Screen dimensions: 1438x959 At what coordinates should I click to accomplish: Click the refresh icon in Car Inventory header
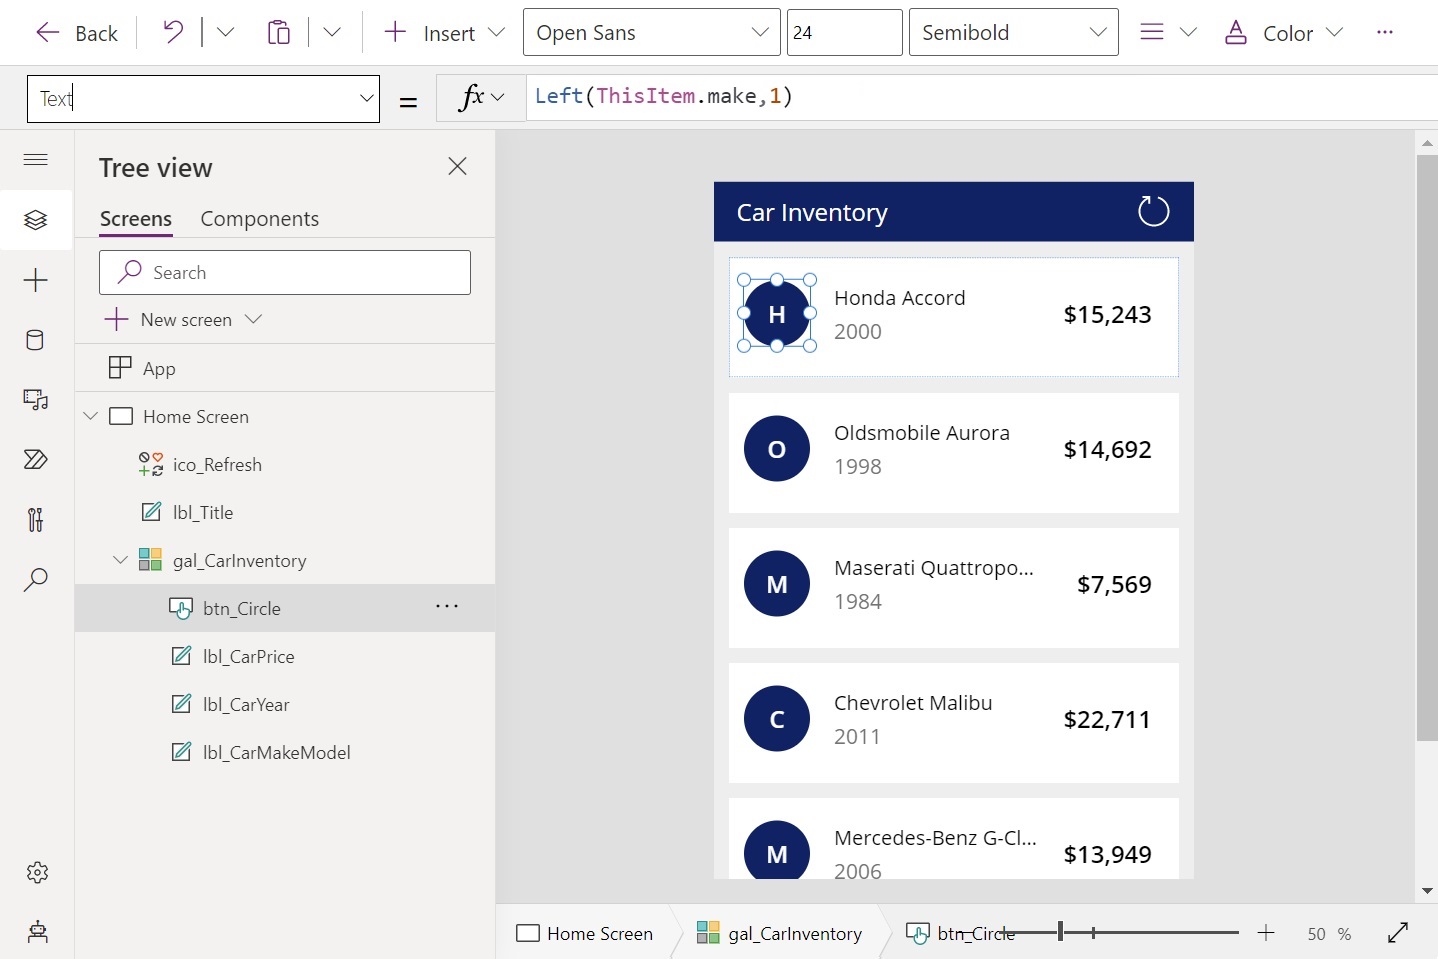point(1153,211)
